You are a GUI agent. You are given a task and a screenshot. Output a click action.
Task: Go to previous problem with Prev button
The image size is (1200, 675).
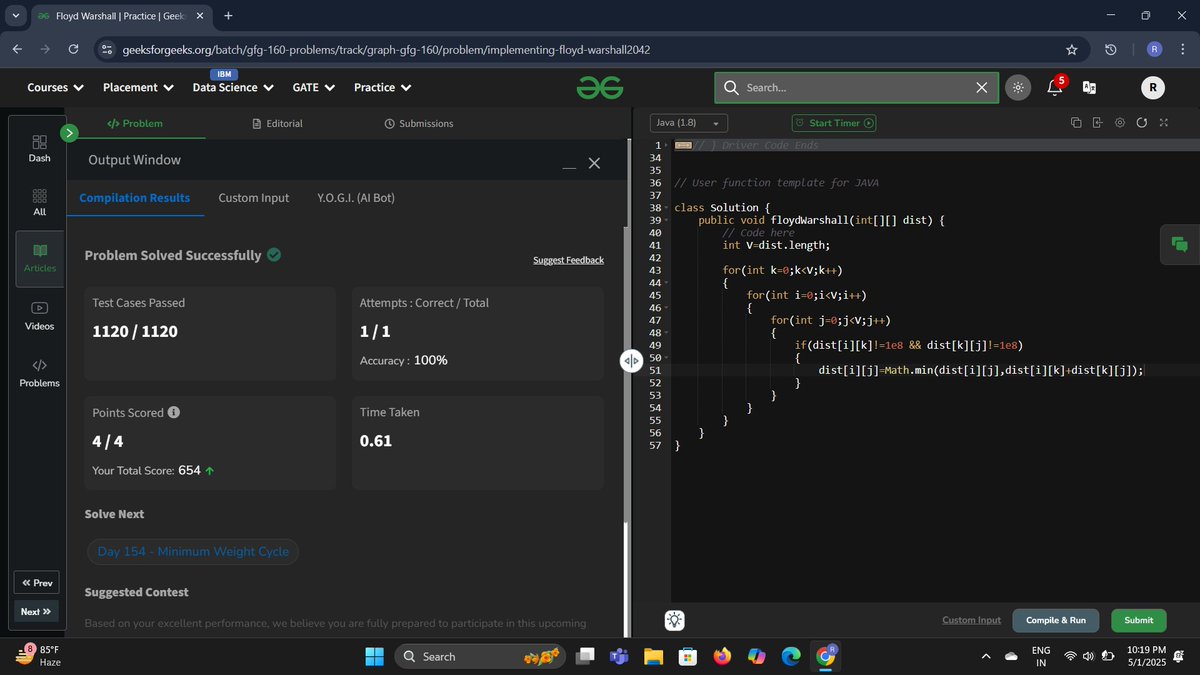click(x=37, y=583)
